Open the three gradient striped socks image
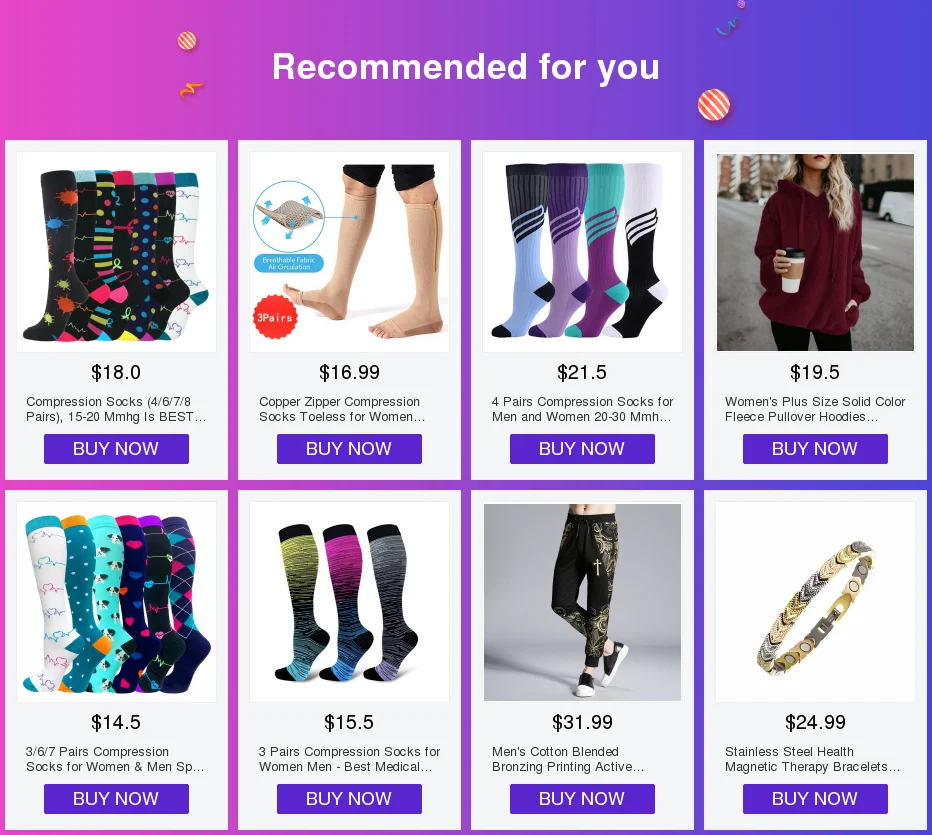 (350, 602)
